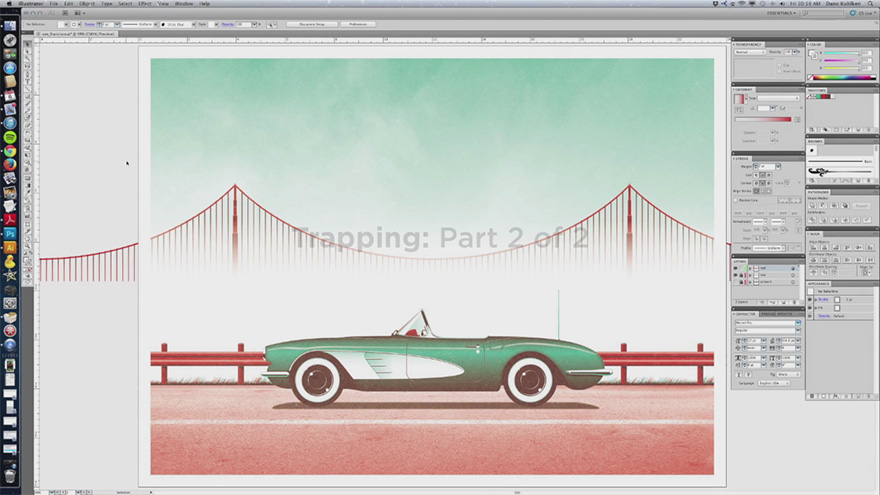Click Pathfinder Minus Front shape mode

tap(822, 206)
